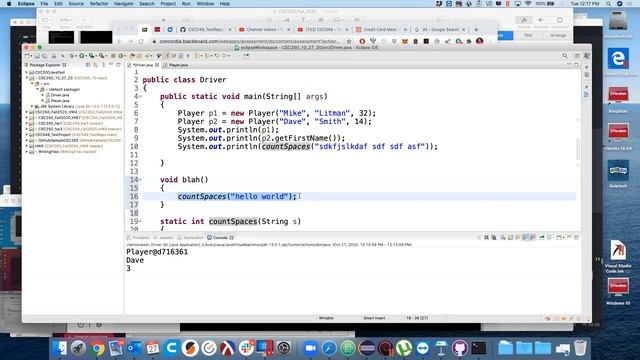Open the Navigate menu
The image size is (640, 360).
pyautogui.click(x=123, y=4)
